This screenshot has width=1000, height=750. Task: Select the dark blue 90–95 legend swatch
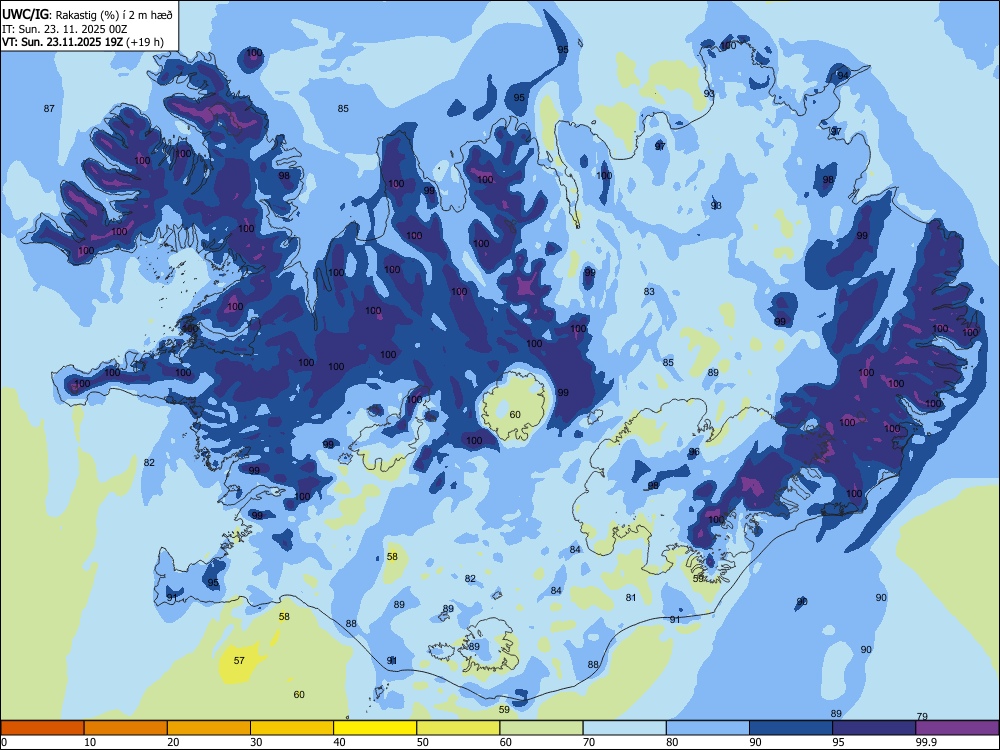791,728
